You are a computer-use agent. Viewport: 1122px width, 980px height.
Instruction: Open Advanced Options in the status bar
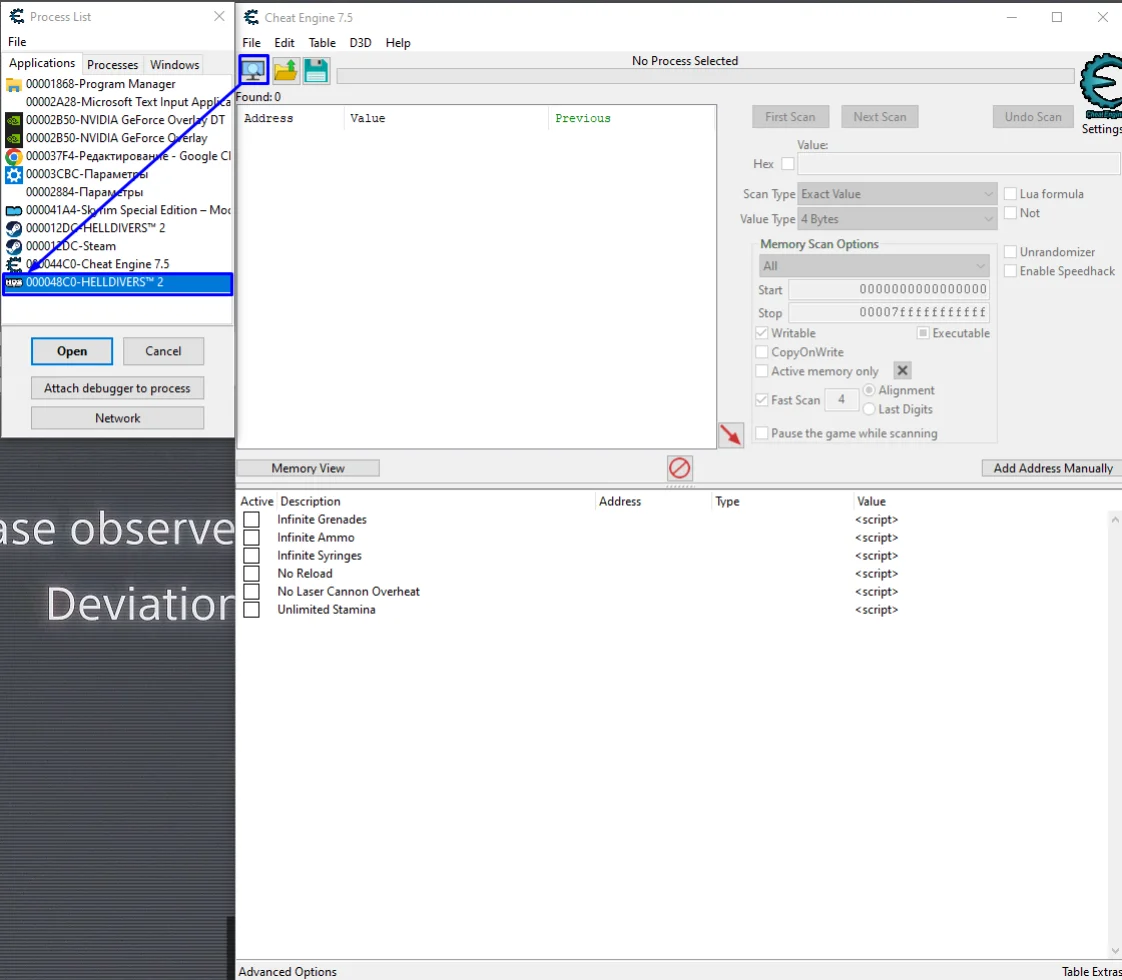coord(287,971)
